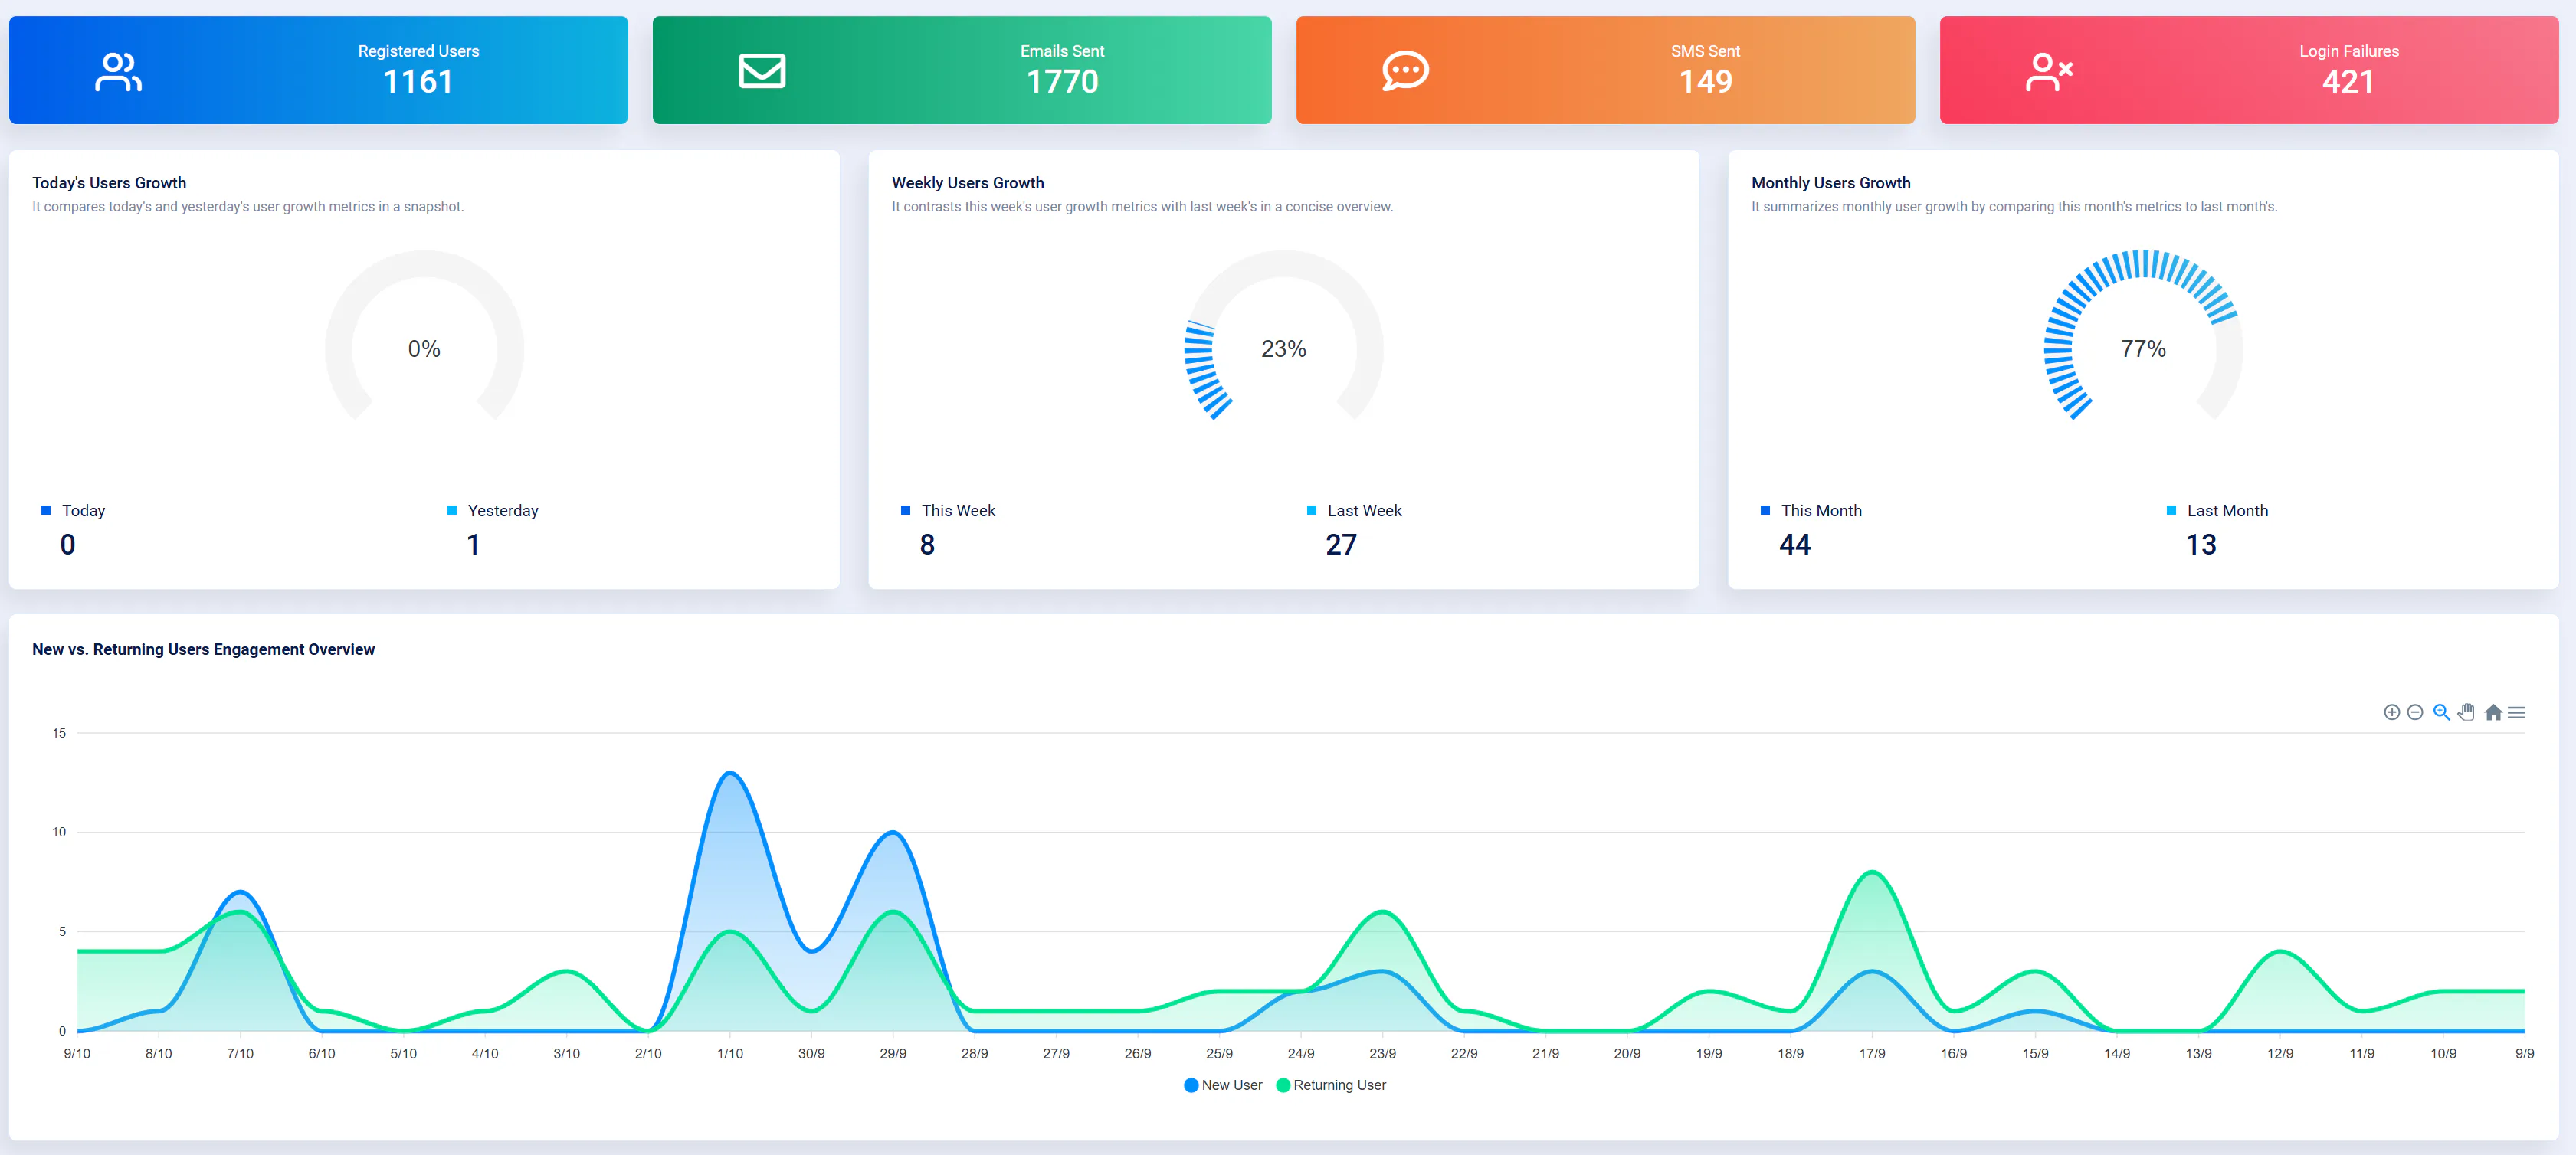Click the Weekly Users Growth title

click(x=968, y=182)
